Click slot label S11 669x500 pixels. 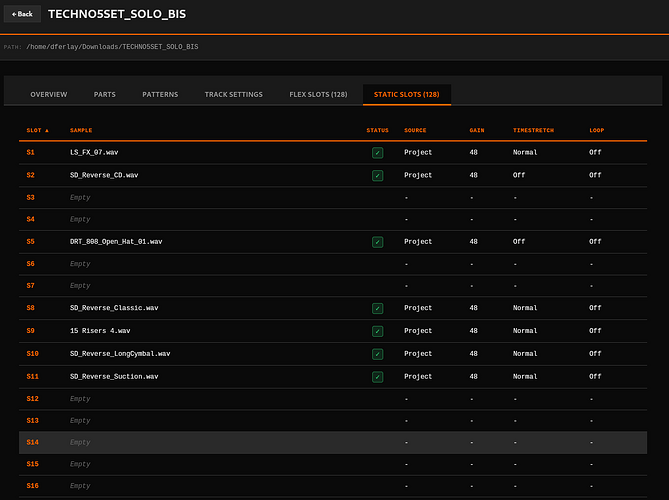click(32, 376)
